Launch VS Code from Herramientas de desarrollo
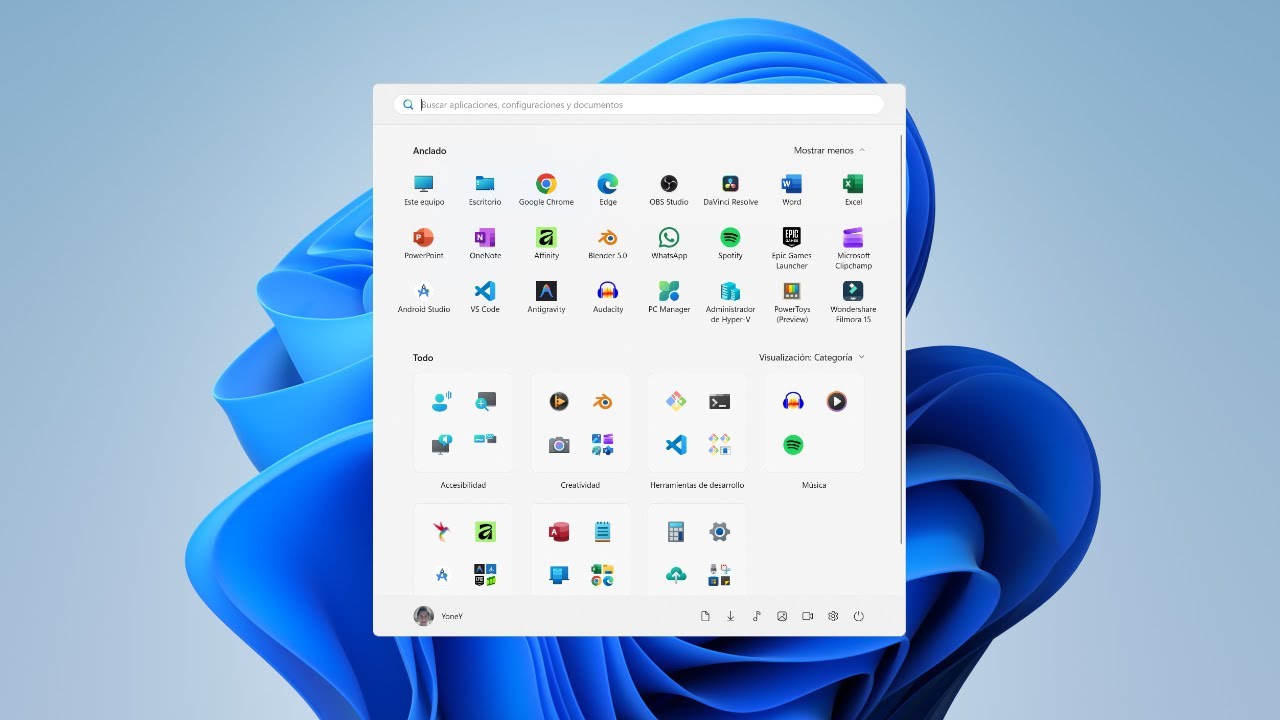Image resolution: width=1280 pixels, height=720 pixels. point(676,444)
